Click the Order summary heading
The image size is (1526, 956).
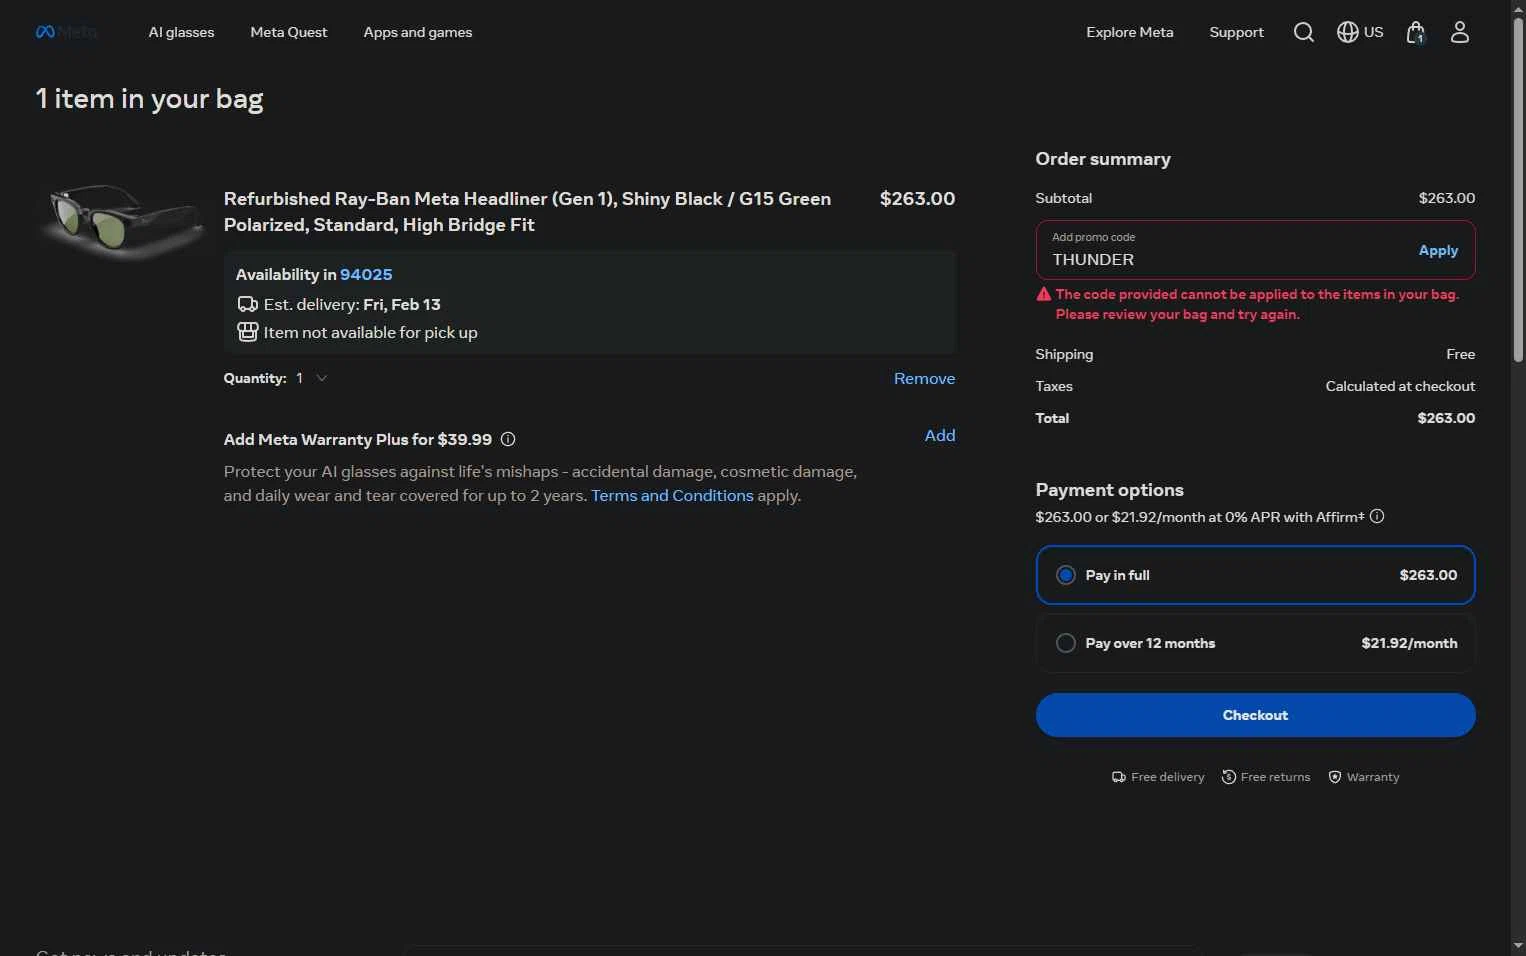point(1103,159)
